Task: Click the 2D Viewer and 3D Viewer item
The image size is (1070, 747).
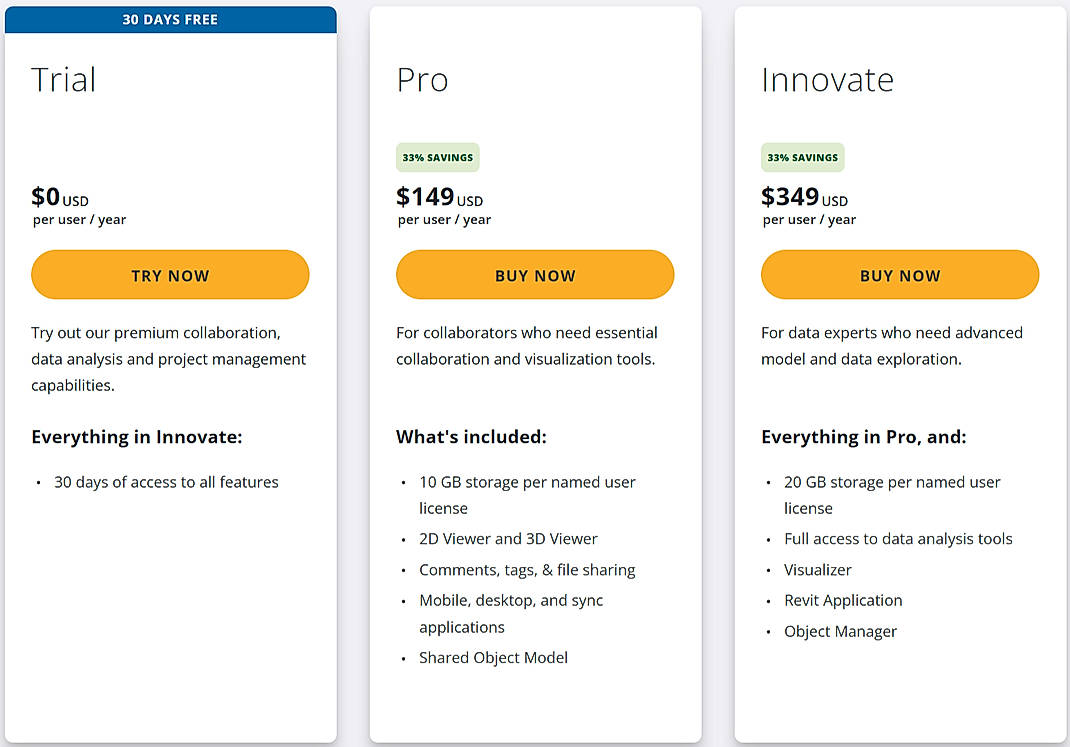Action: (x=508, y=538)
